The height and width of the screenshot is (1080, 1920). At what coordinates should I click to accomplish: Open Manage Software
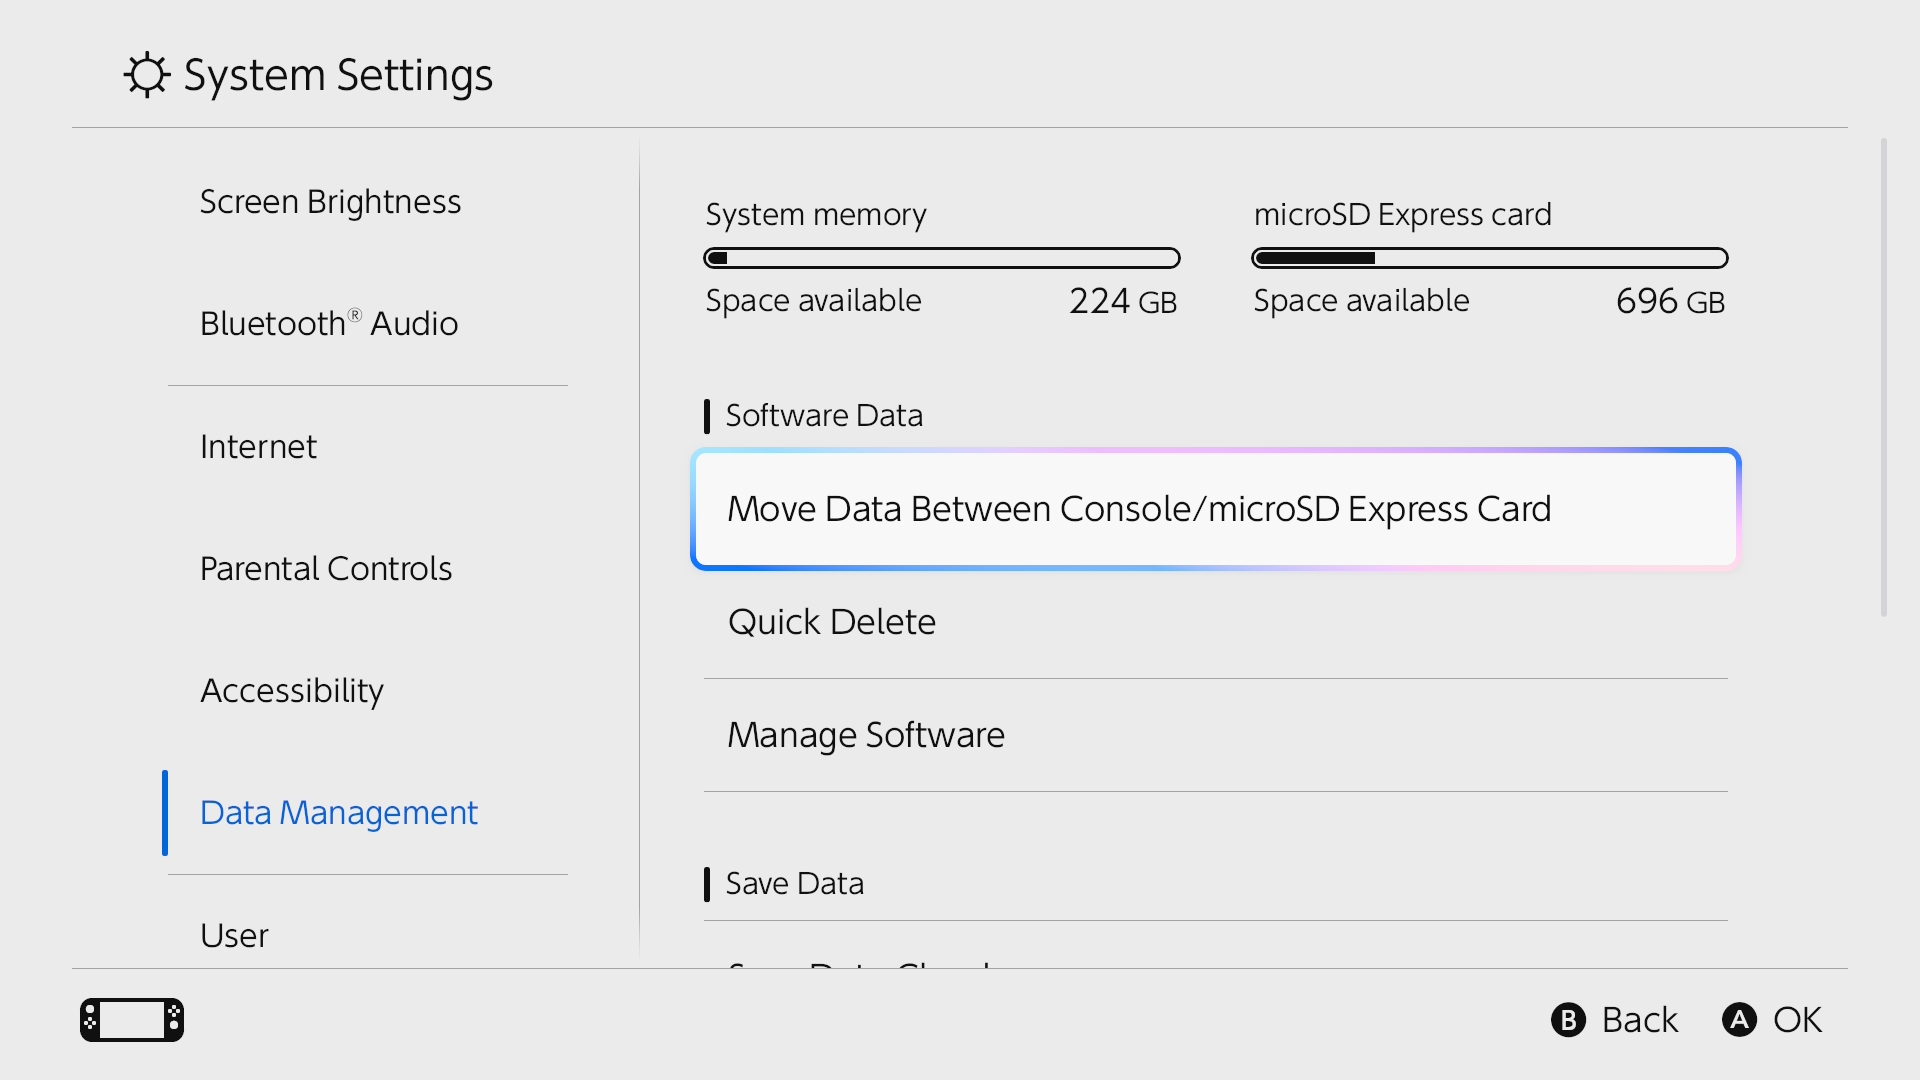(x=866, y=735)
